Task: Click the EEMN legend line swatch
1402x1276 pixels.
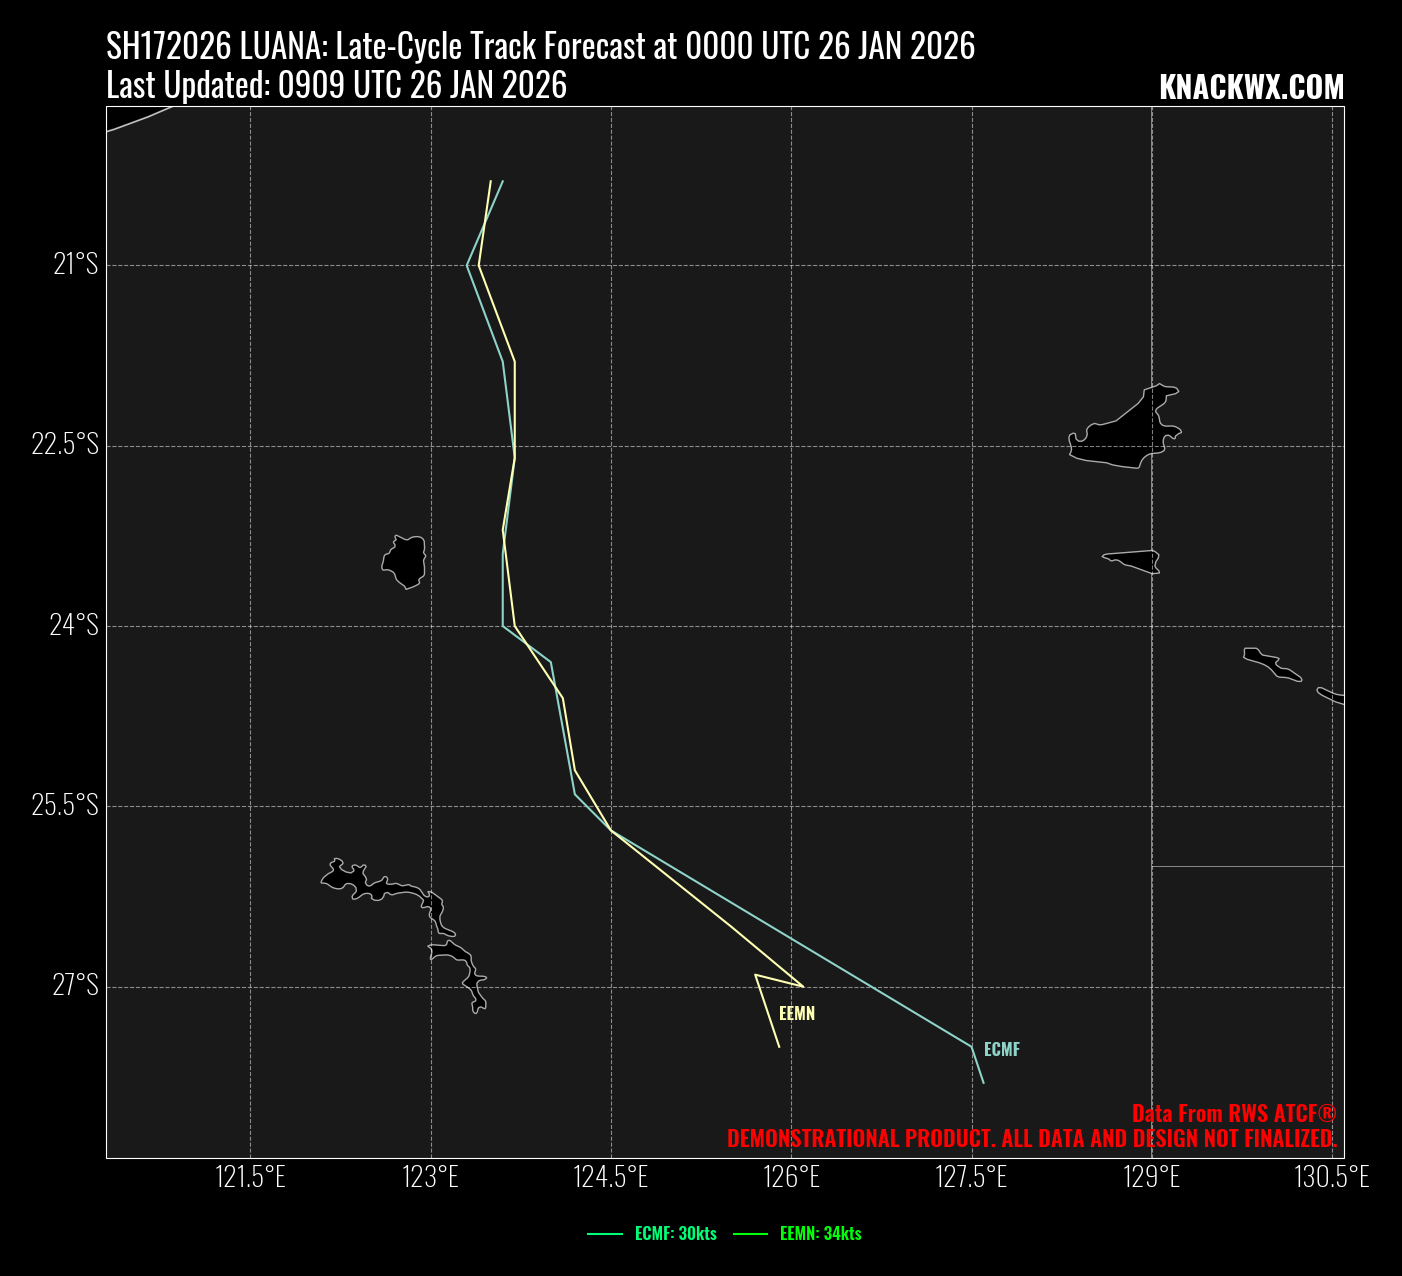Action: click(x=750, y=1234)
